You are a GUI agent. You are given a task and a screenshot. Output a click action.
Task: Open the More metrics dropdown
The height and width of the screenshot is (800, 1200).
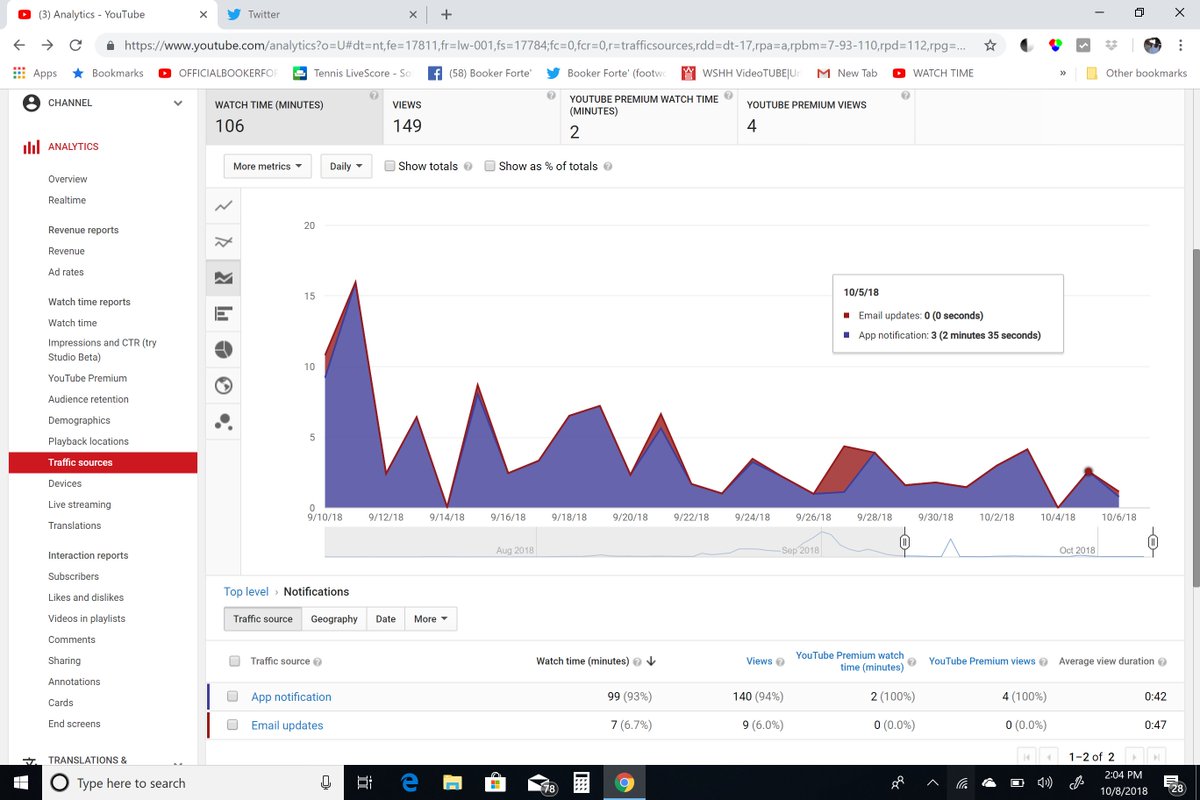point(267,167)
